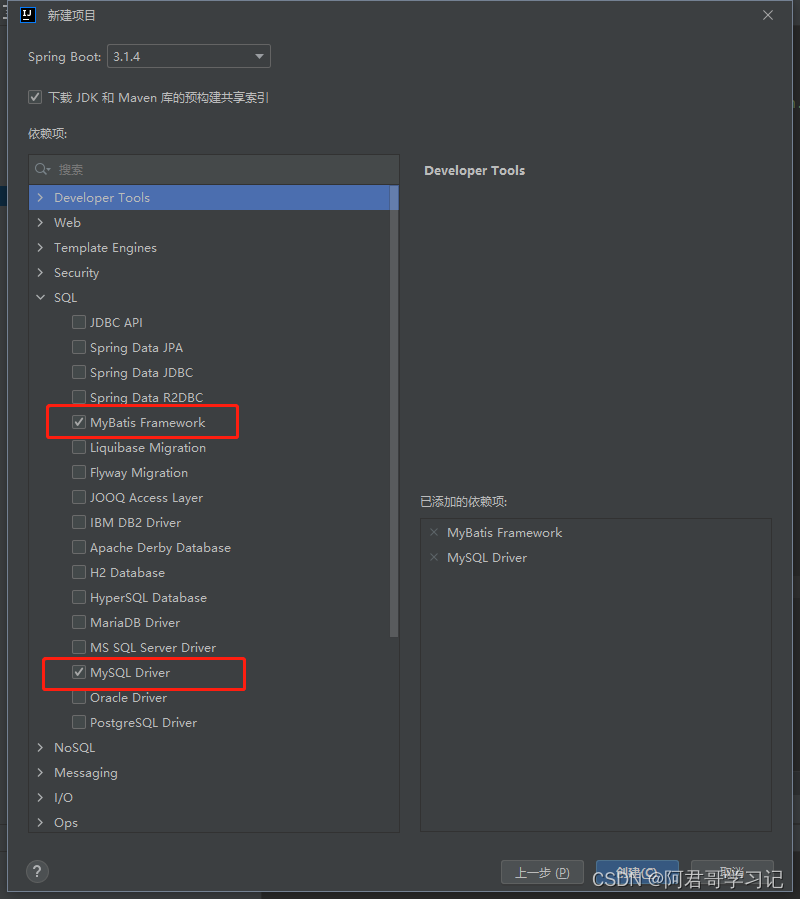Check the Oracle Driver checkbox

pos(79,697)
